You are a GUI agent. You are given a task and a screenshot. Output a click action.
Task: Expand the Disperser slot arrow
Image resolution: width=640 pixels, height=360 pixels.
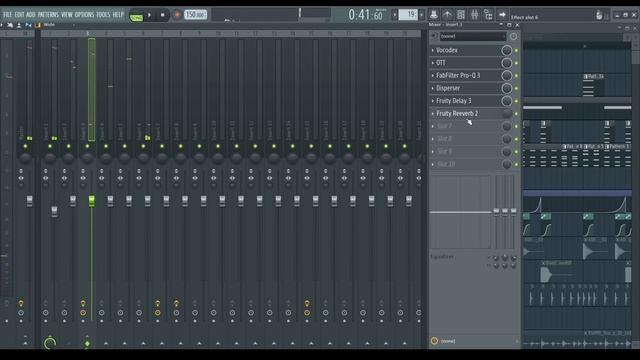433,88
